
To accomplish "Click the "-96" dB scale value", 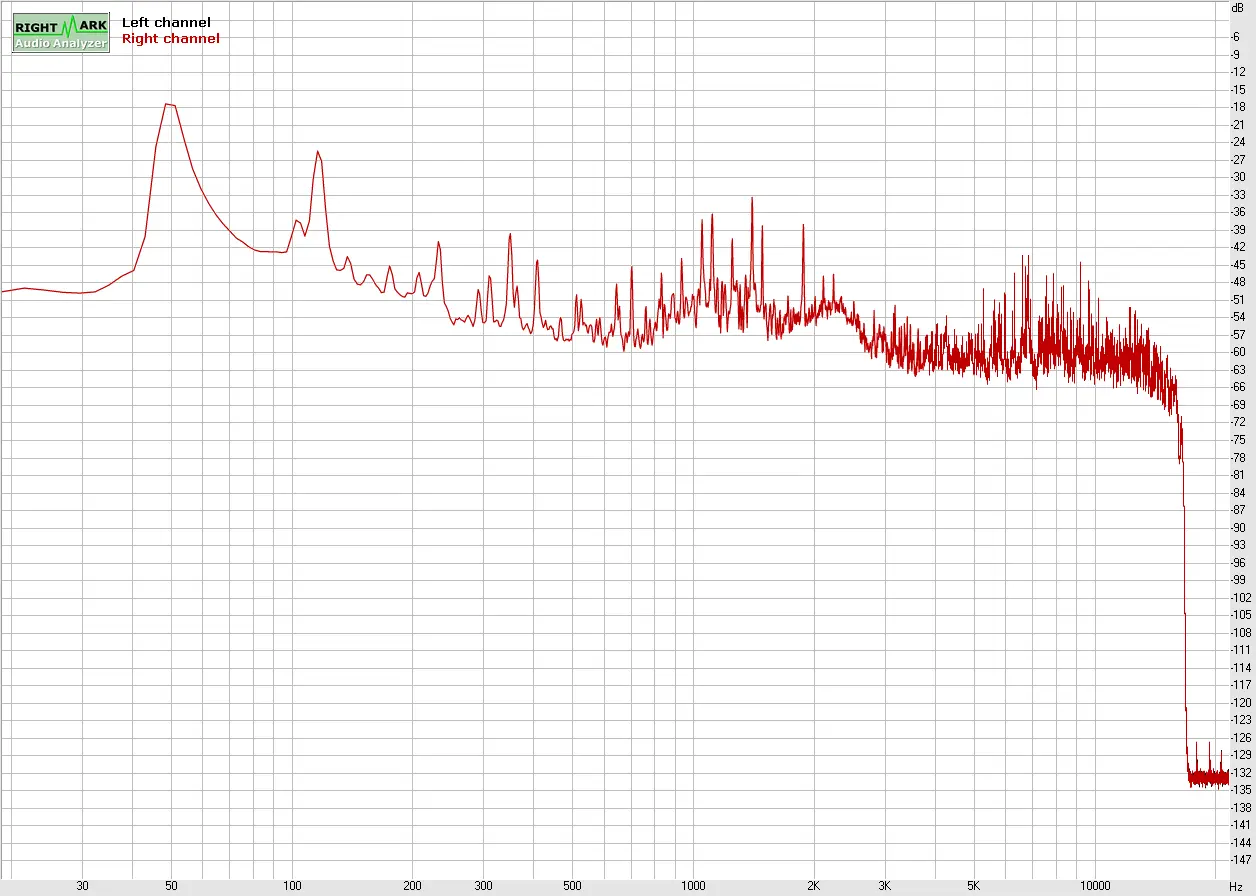I will [x=1241, y=562].
